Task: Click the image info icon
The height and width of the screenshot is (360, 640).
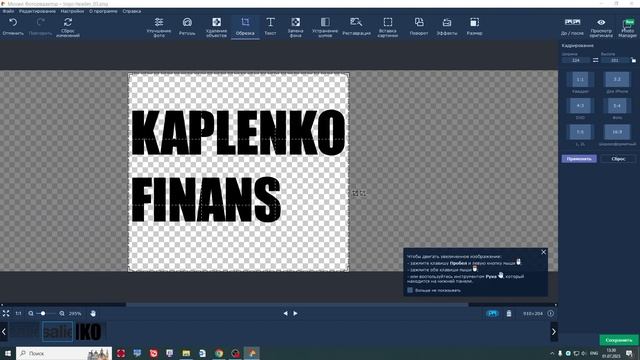Action: point(551,313)
